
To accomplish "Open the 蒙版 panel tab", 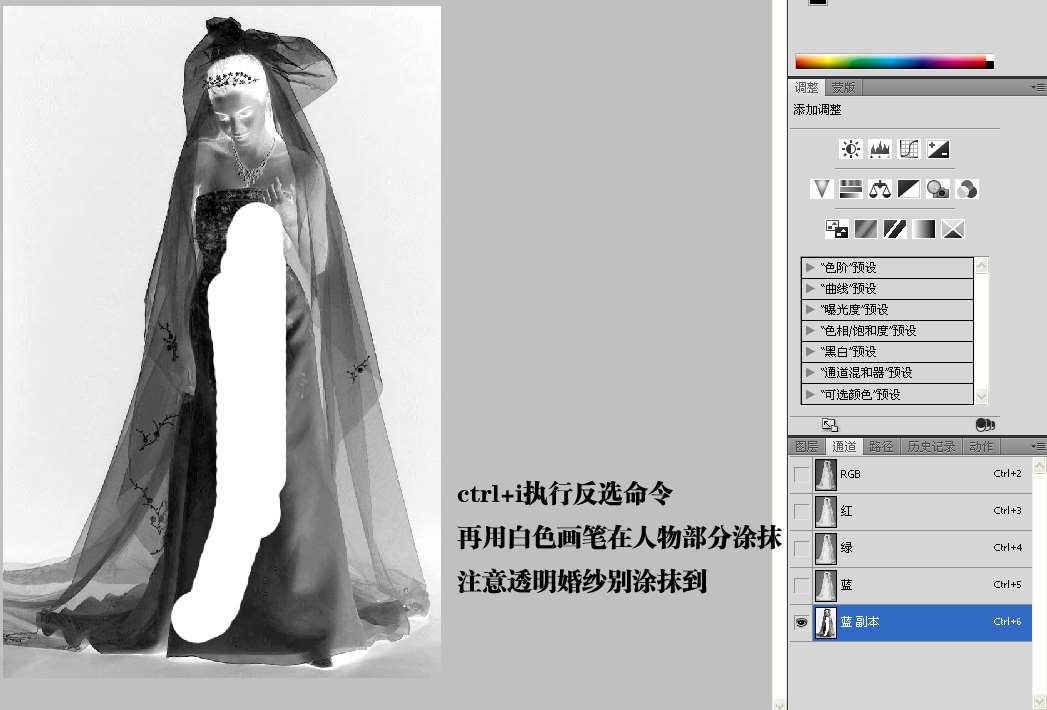I will 843,88.
